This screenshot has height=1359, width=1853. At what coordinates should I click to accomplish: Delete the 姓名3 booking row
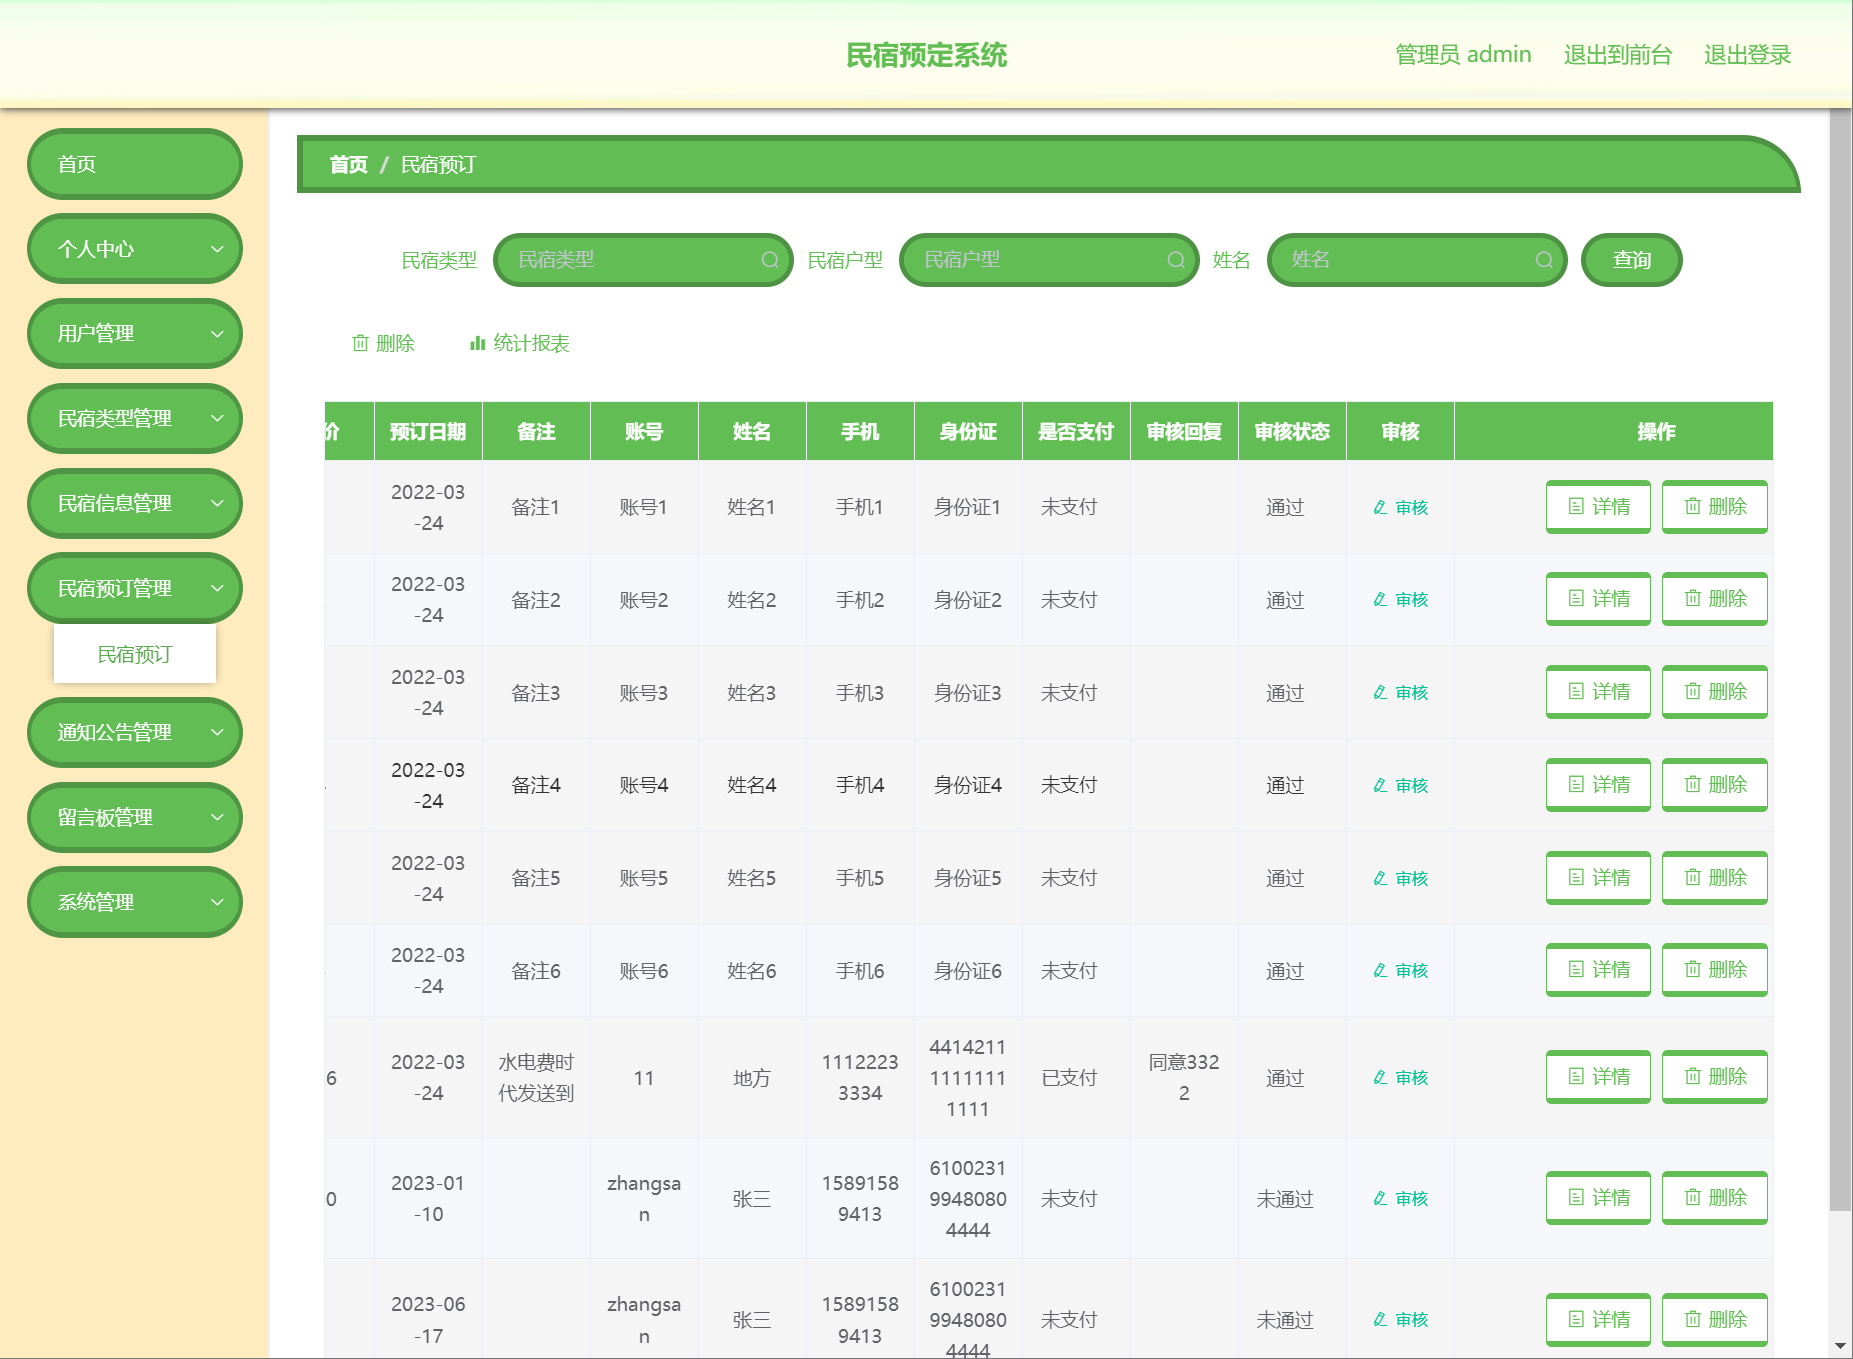coord(1714,692)
